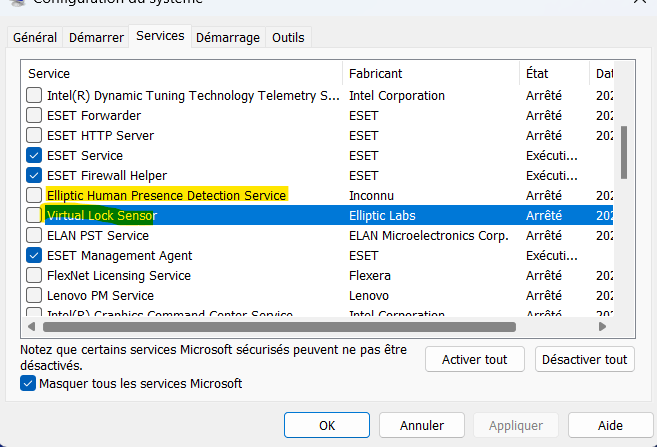Check the Virtual Lock Sensor box

(x=34, y=215)
